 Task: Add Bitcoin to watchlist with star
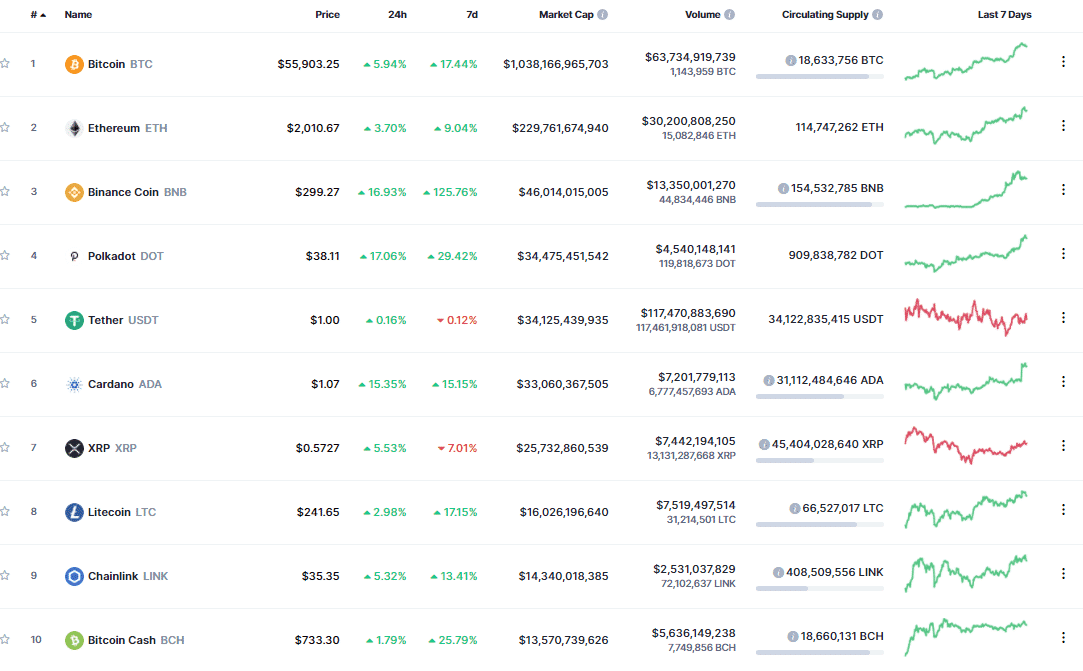click(x=5, y=64)
